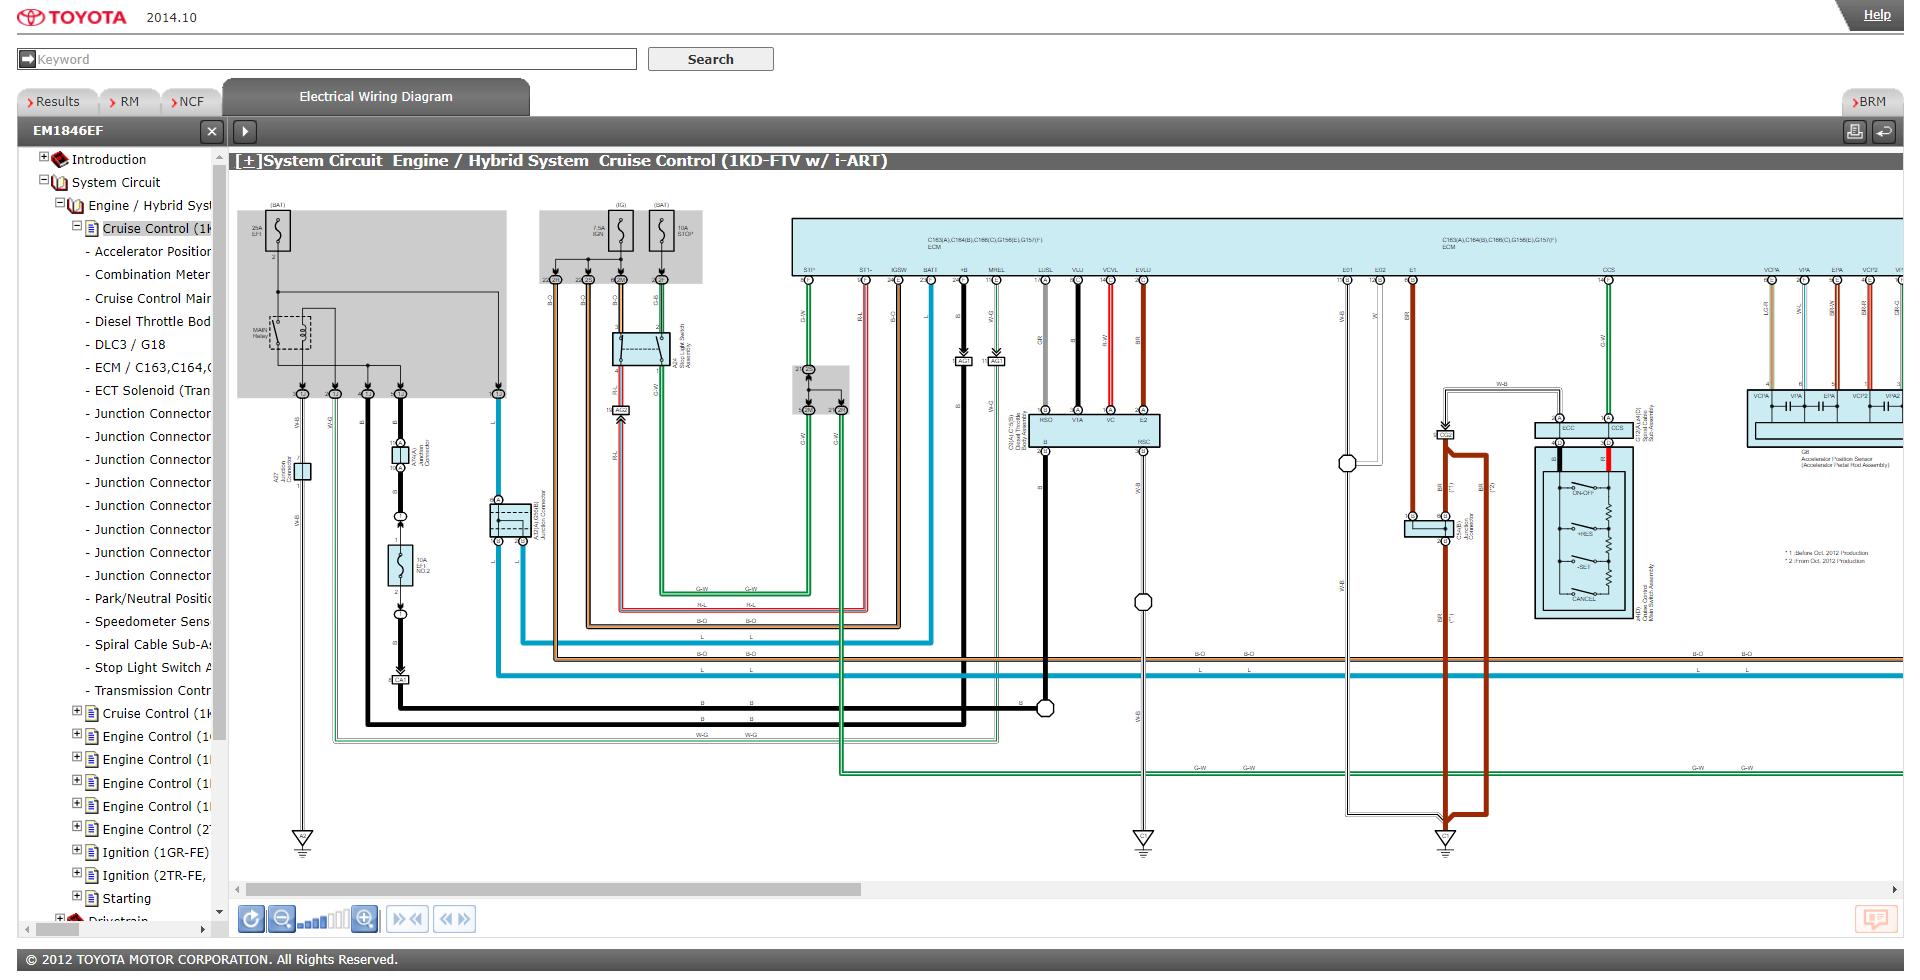Click the reset view rotate icon

tap(251, 919)
